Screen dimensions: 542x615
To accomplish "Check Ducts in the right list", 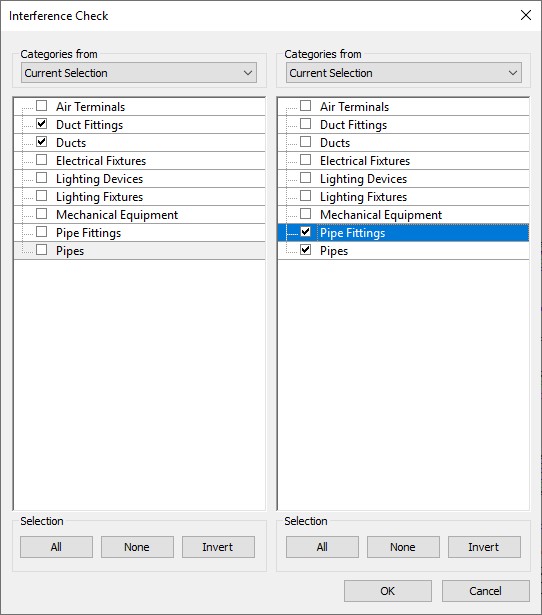I will point(306,142).
